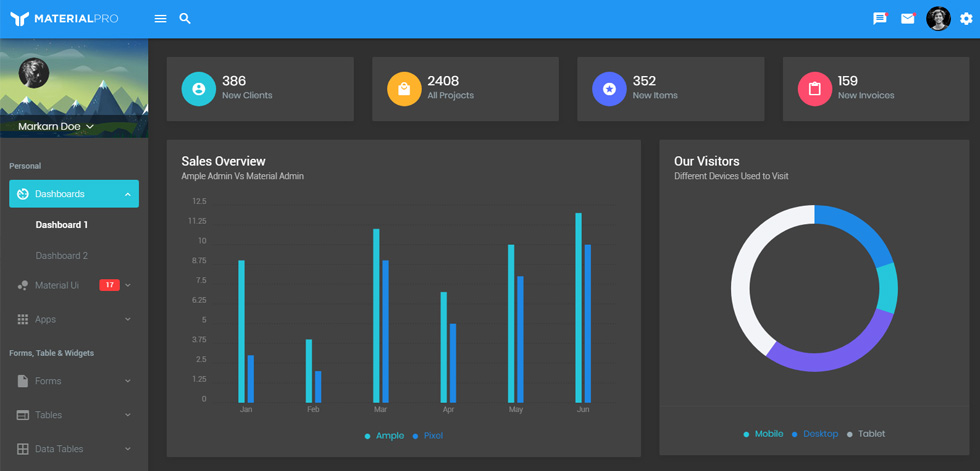The image size is (980, 471).
Task: Toggle the Pixel legend entry
Action: pyautogui.click(x=428, y=436)
